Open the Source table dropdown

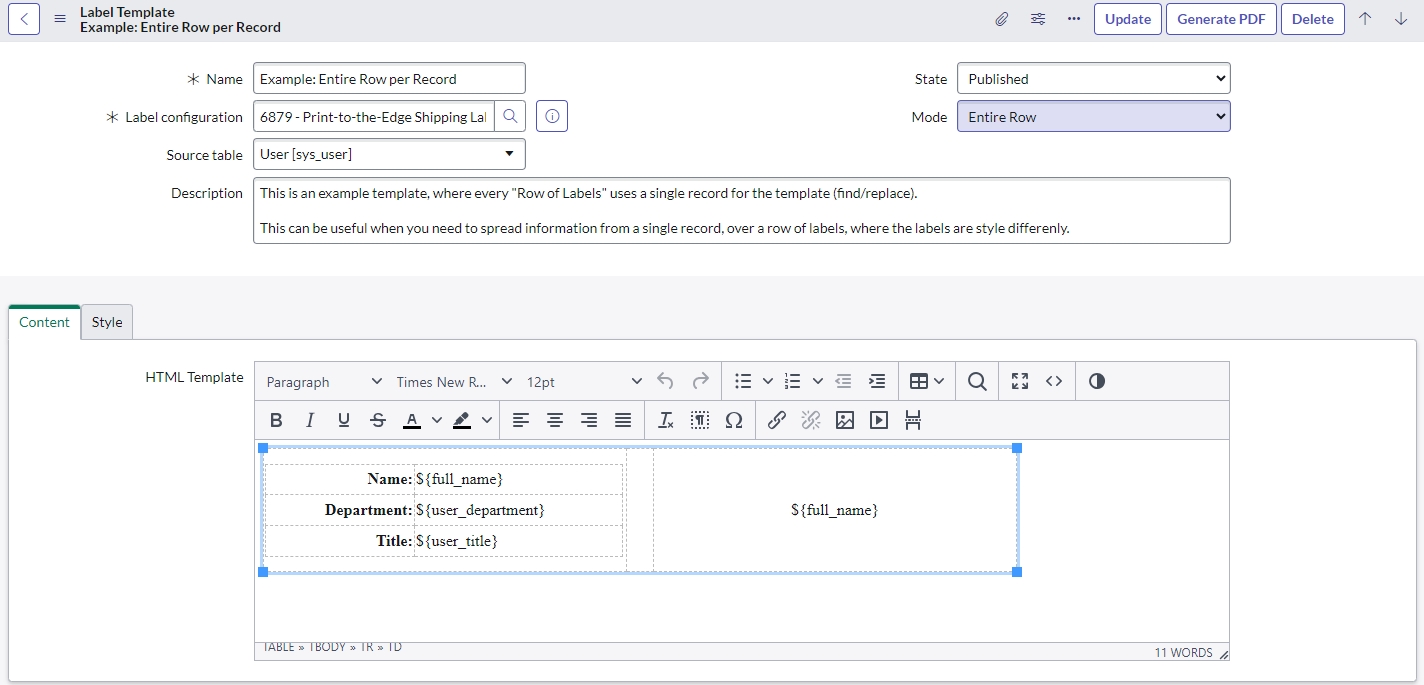389,154
